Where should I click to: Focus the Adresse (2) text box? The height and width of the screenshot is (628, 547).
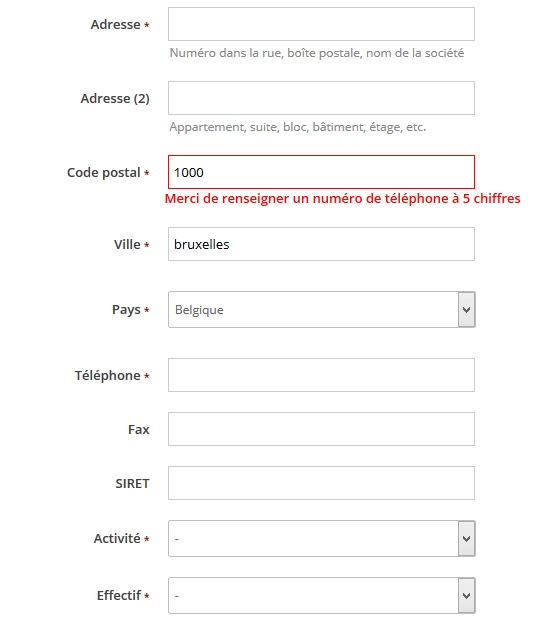(x=321, y=98)
